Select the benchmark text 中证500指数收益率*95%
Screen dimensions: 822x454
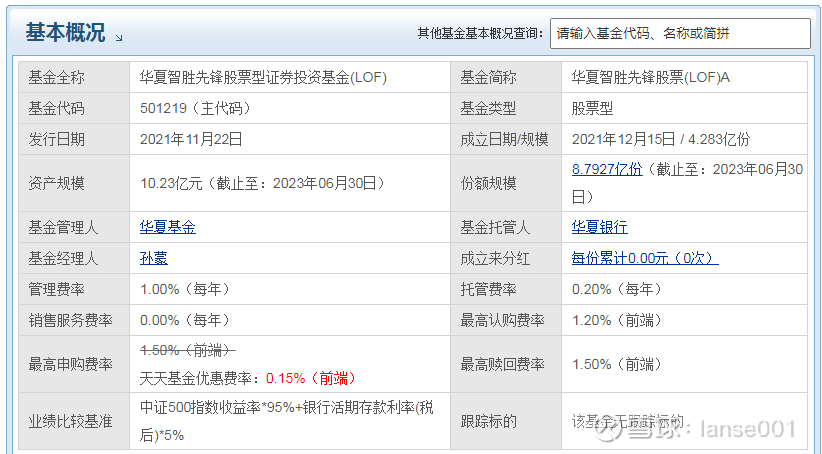pyautogui.click(x=217, y=408)
